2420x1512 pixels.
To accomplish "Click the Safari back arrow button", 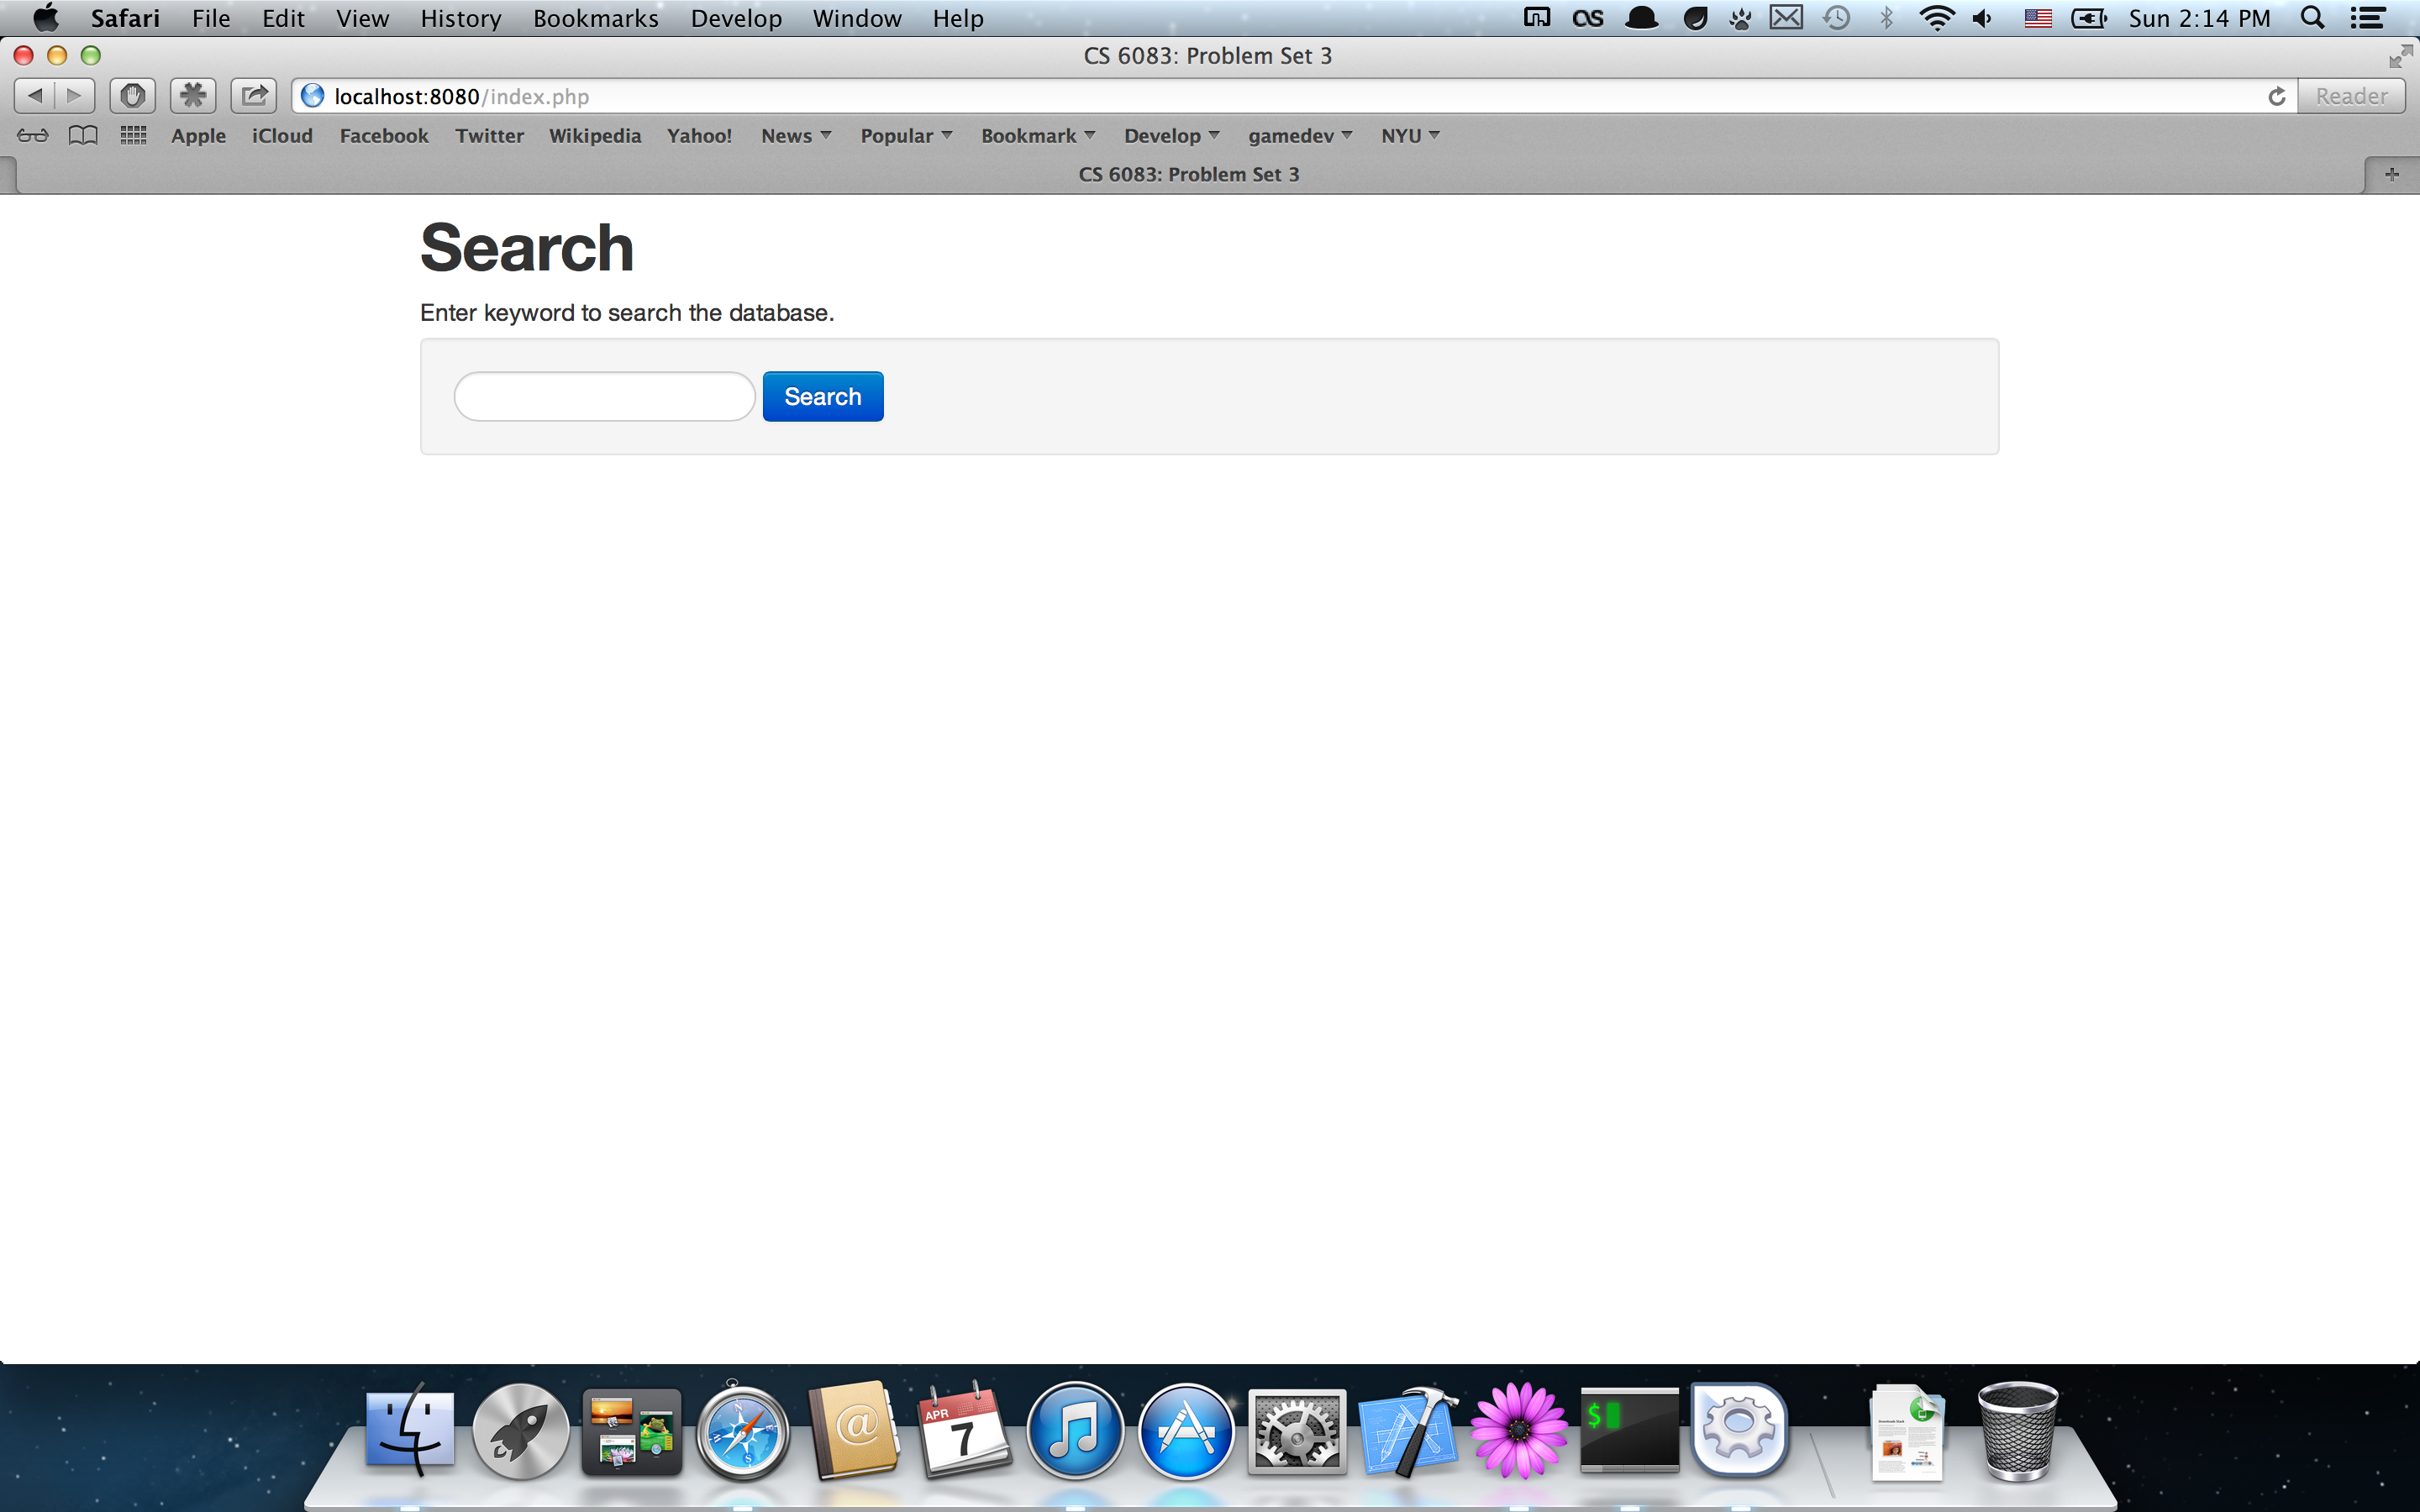I will pyautogui.click(x=35, y=96).
